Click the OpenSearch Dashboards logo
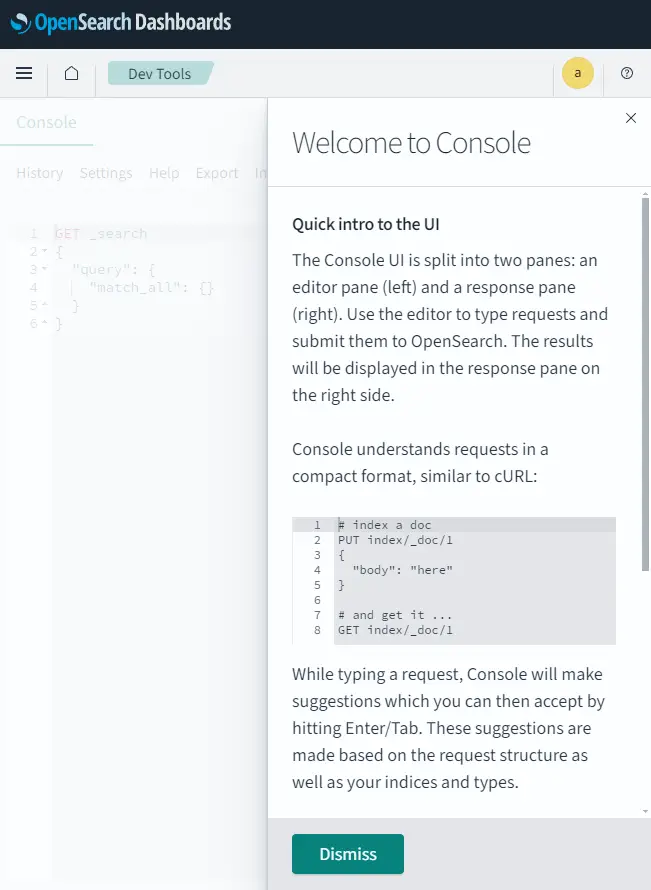The width and height of the screenshot is (651, 890). pos(121,23)
